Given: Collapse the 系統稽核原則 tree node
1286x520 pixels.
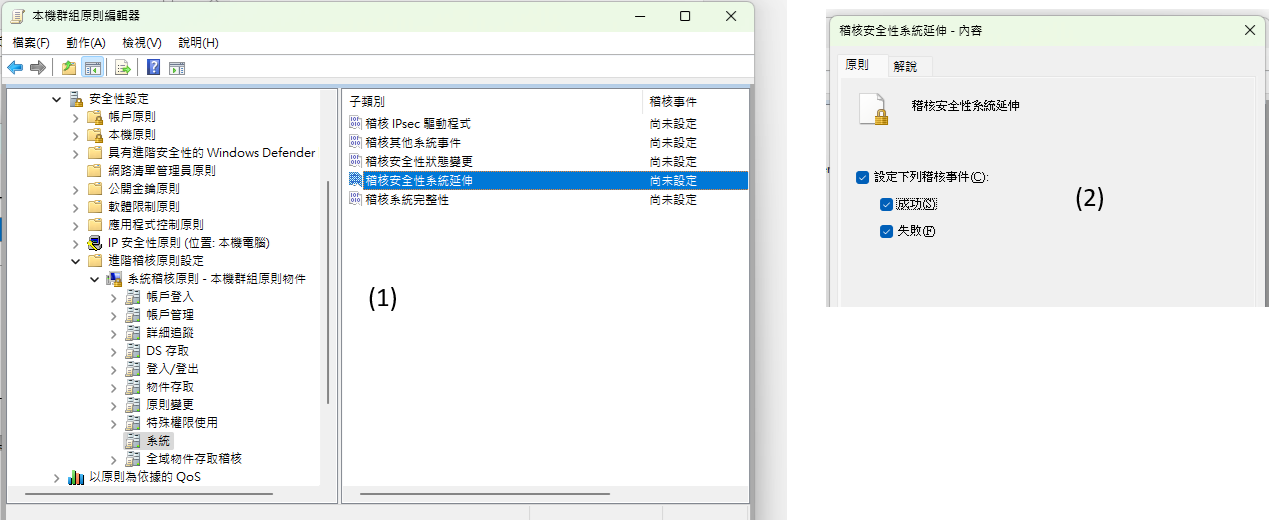Looking at the screenshot, I should click(94, 278).
